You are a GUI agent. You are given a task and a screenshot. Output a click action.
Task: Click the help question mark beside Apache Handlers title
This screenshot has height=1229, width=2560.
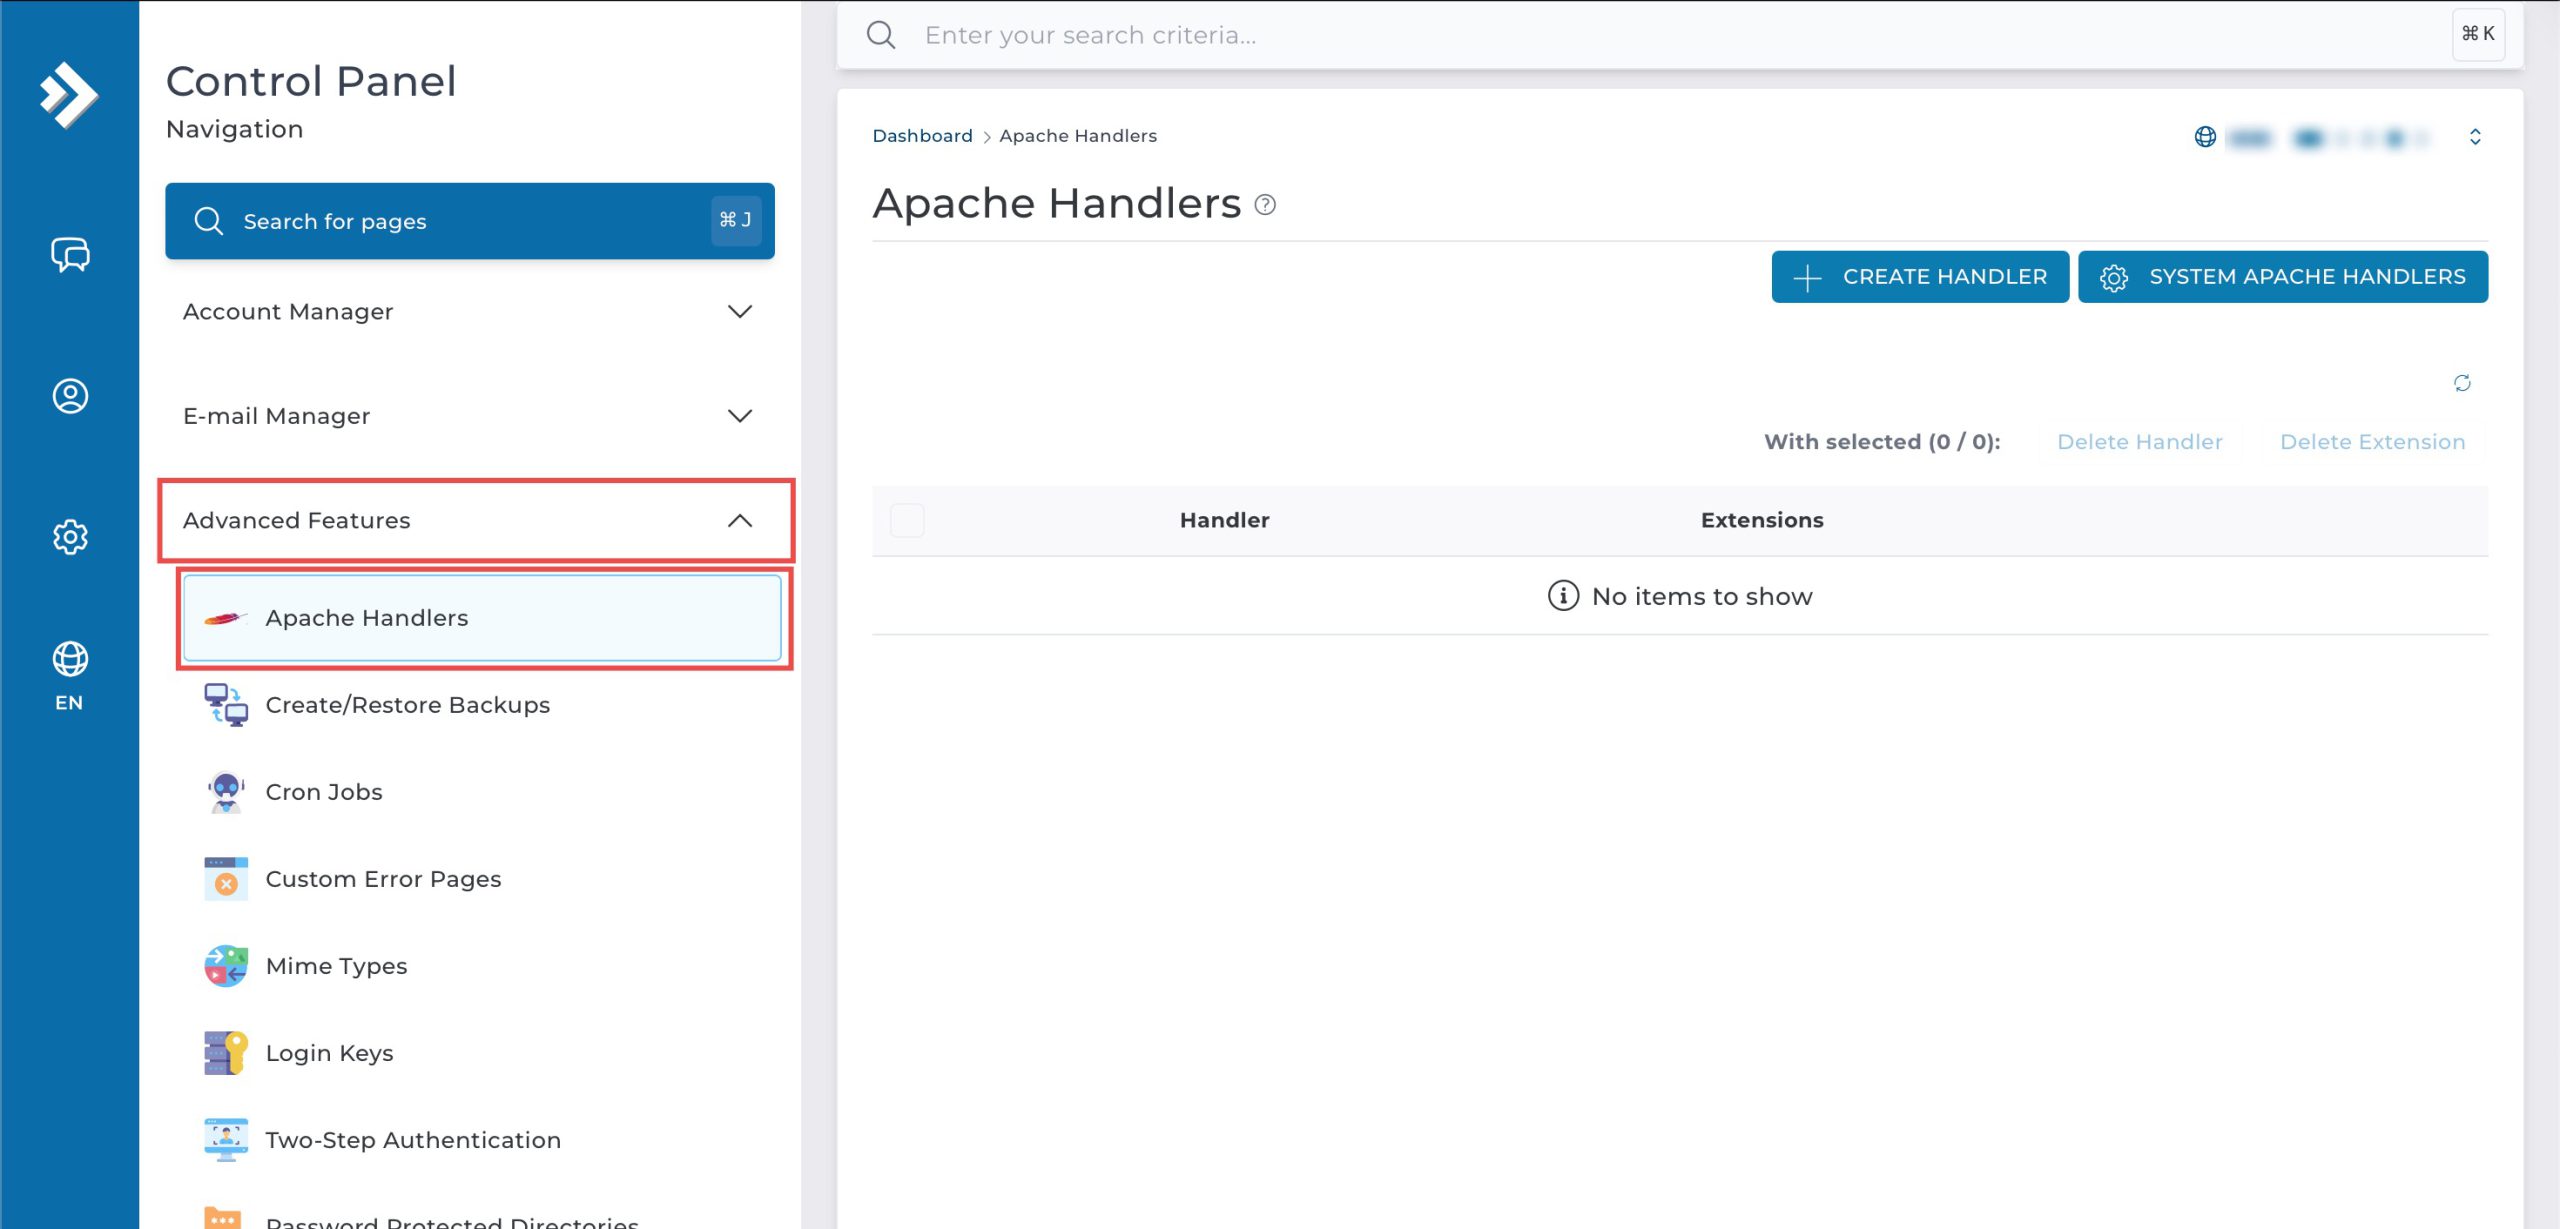(1265, 205)
